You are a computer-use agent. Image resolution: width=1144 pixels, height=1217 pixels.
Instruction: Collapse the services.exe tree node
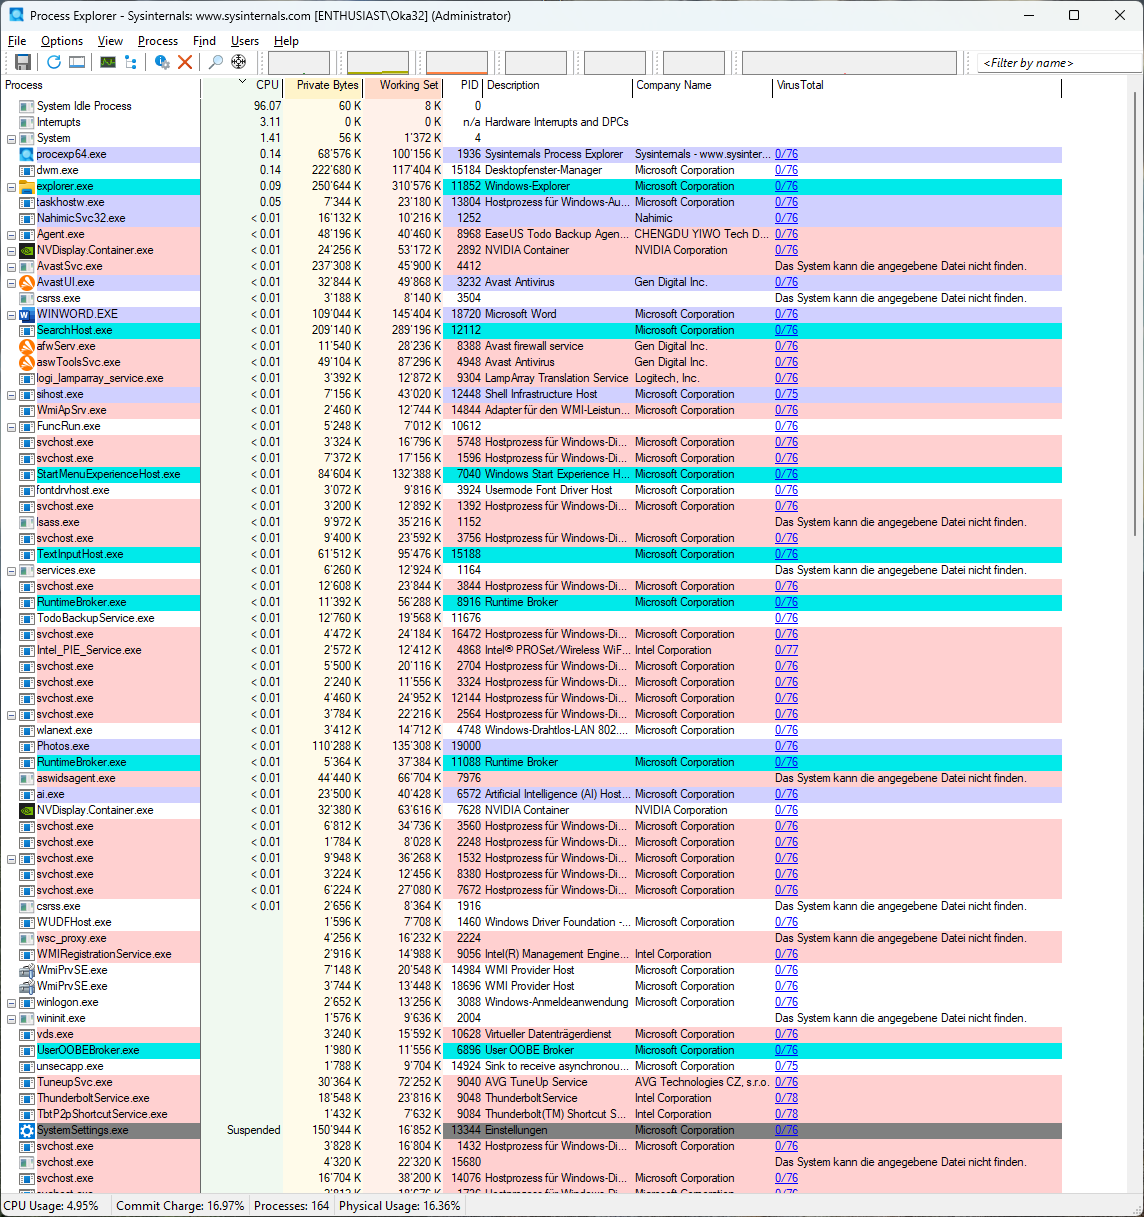pos(11,571)
